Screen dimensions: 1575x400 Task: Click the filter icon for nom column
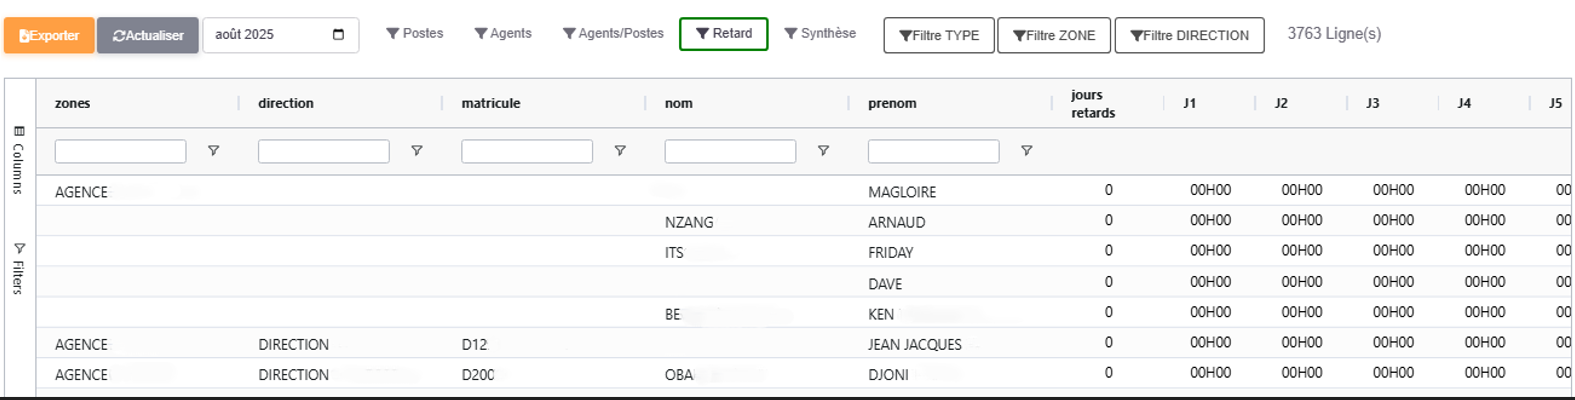(x=823, y=151)
